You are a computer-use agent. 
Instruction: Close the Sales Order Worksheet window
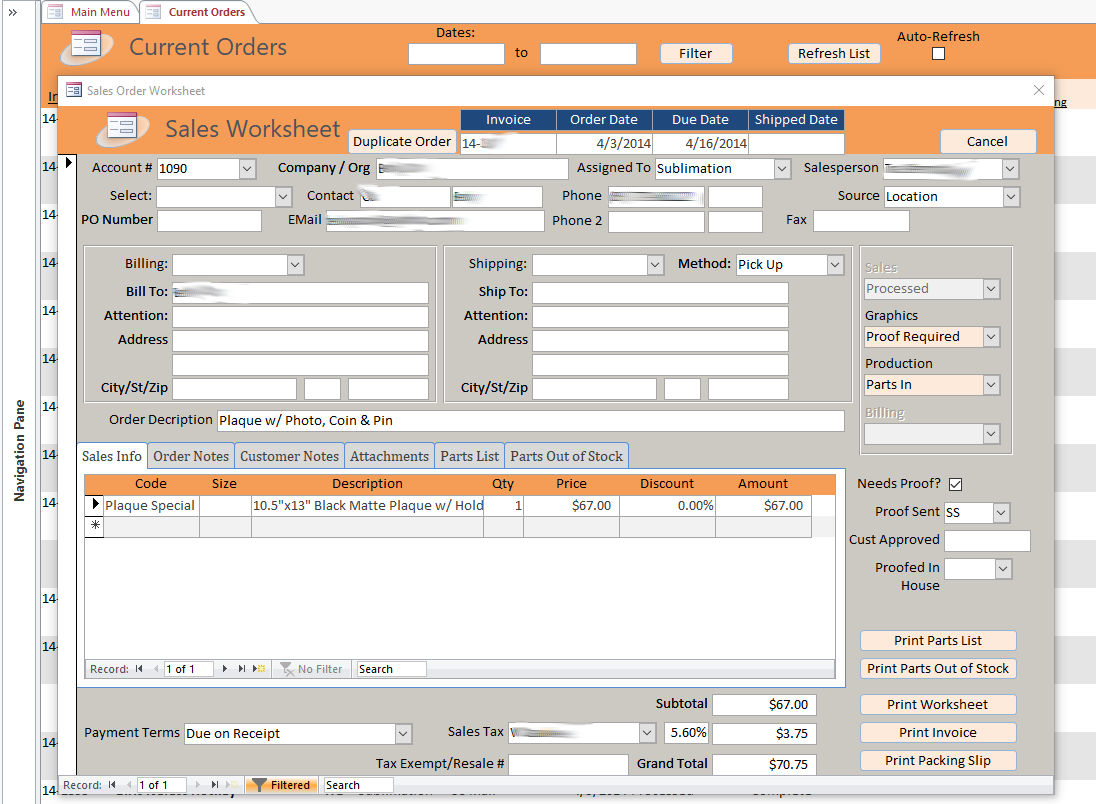tap(1038, 90)
